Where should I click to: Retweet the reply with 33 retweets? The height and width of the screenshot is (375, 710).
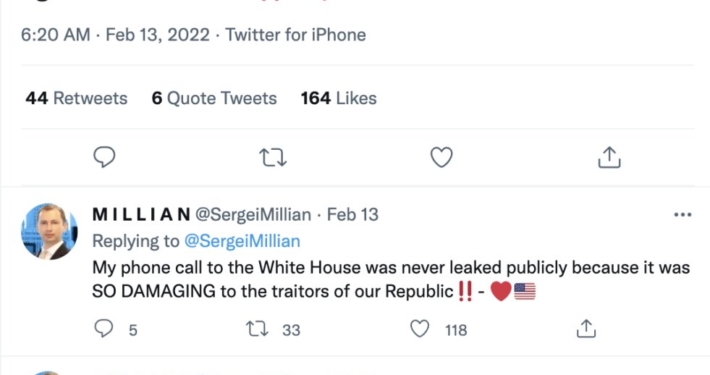[257, 329]
